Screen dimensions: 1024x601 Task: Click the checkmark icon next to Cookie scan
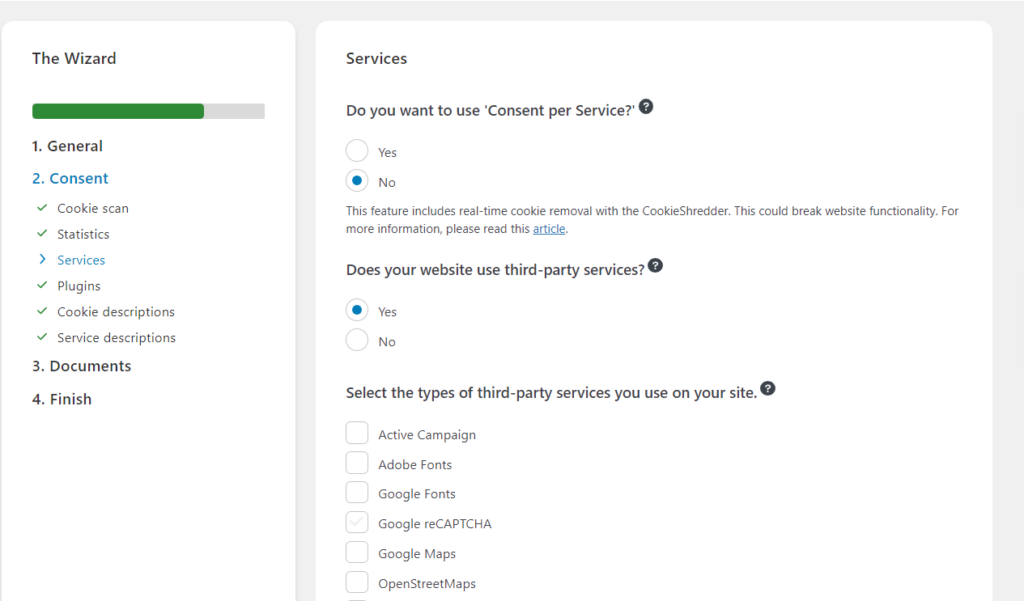point(42,208)
